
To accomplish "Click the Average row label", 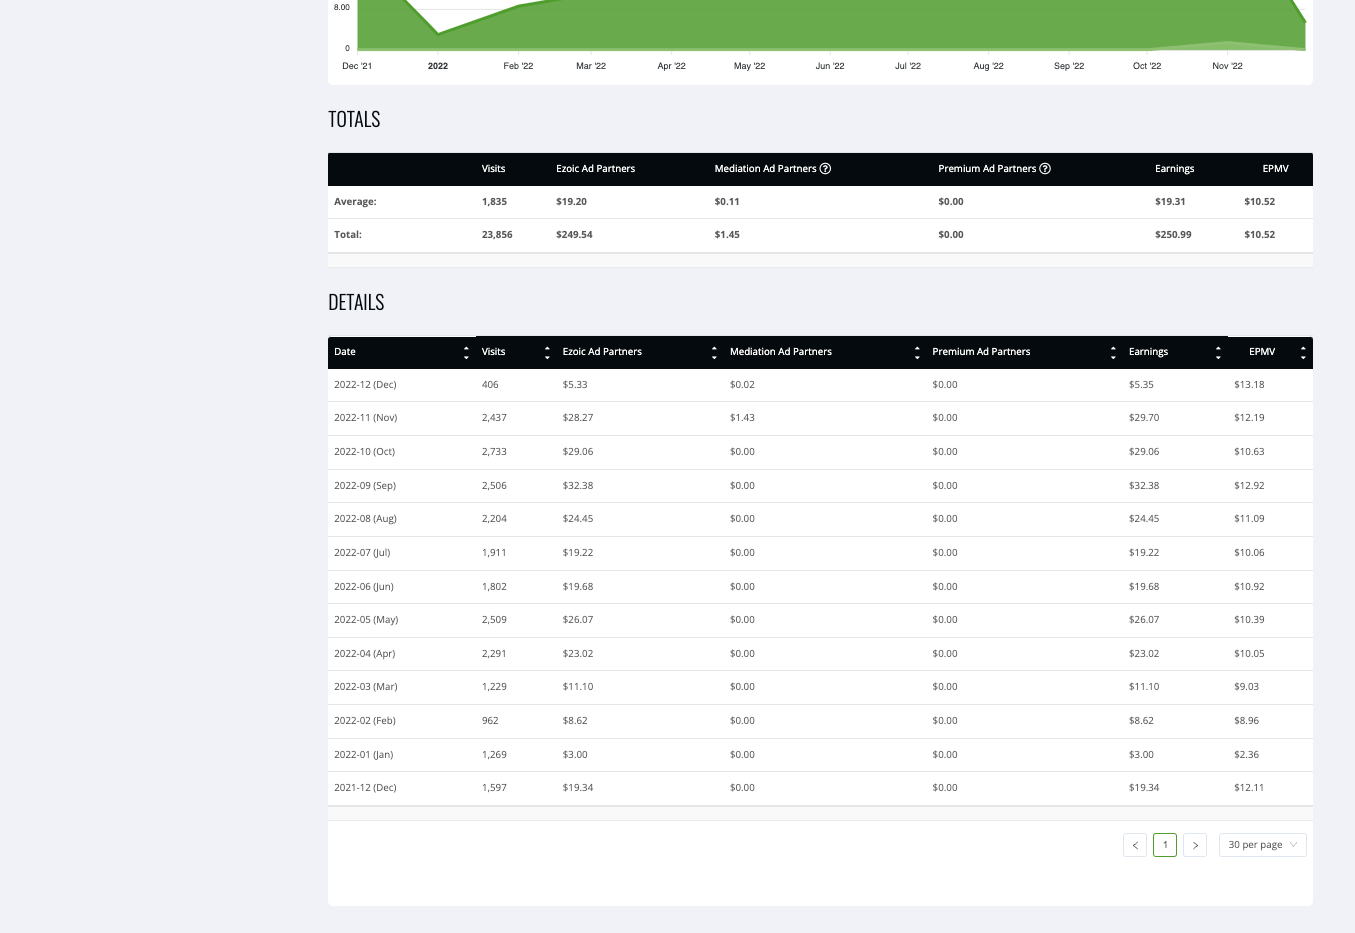I will point(355,202).
